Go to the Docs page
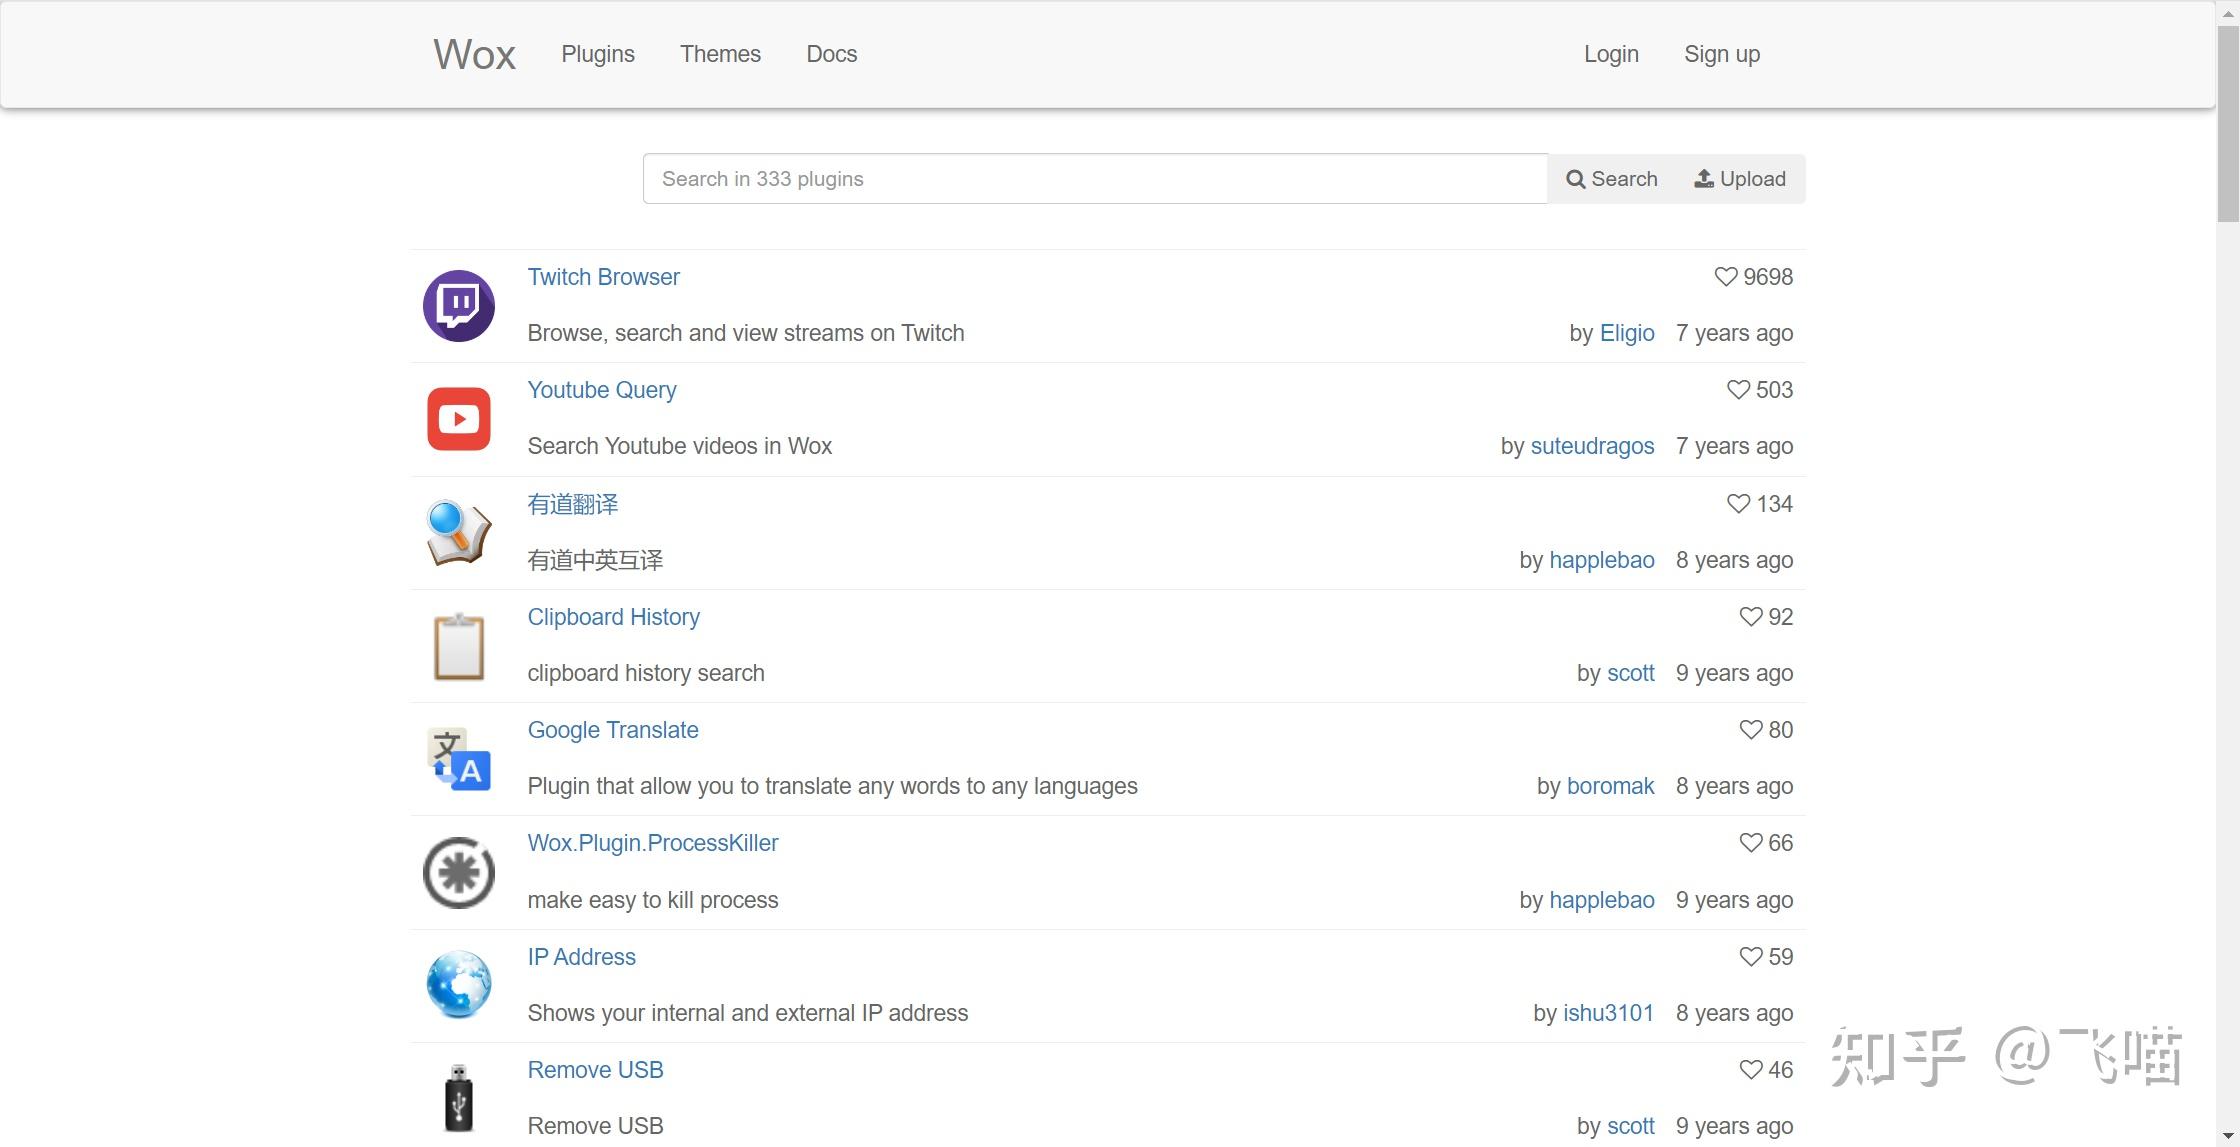Viewport: 2240px width, 1147px height. [831, 54]
